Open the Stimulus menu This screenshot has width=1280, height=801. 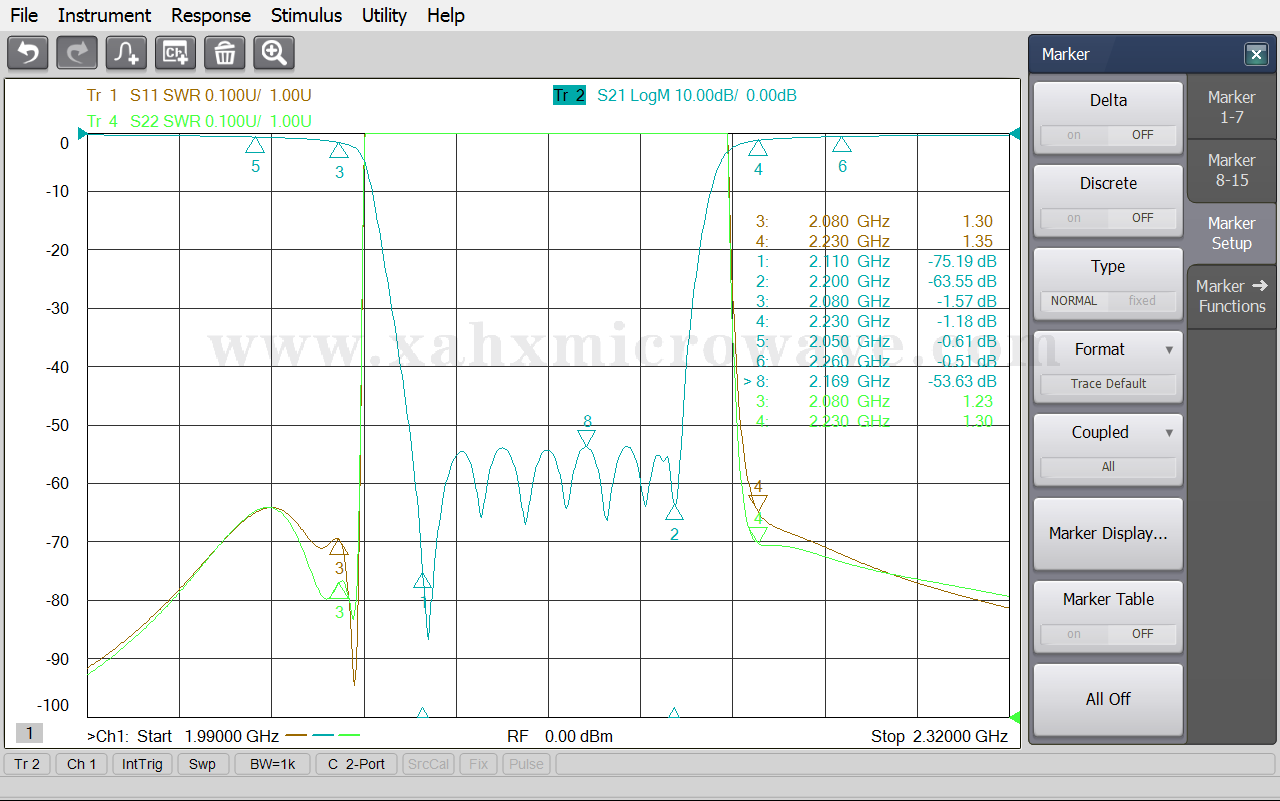point(306,15)
